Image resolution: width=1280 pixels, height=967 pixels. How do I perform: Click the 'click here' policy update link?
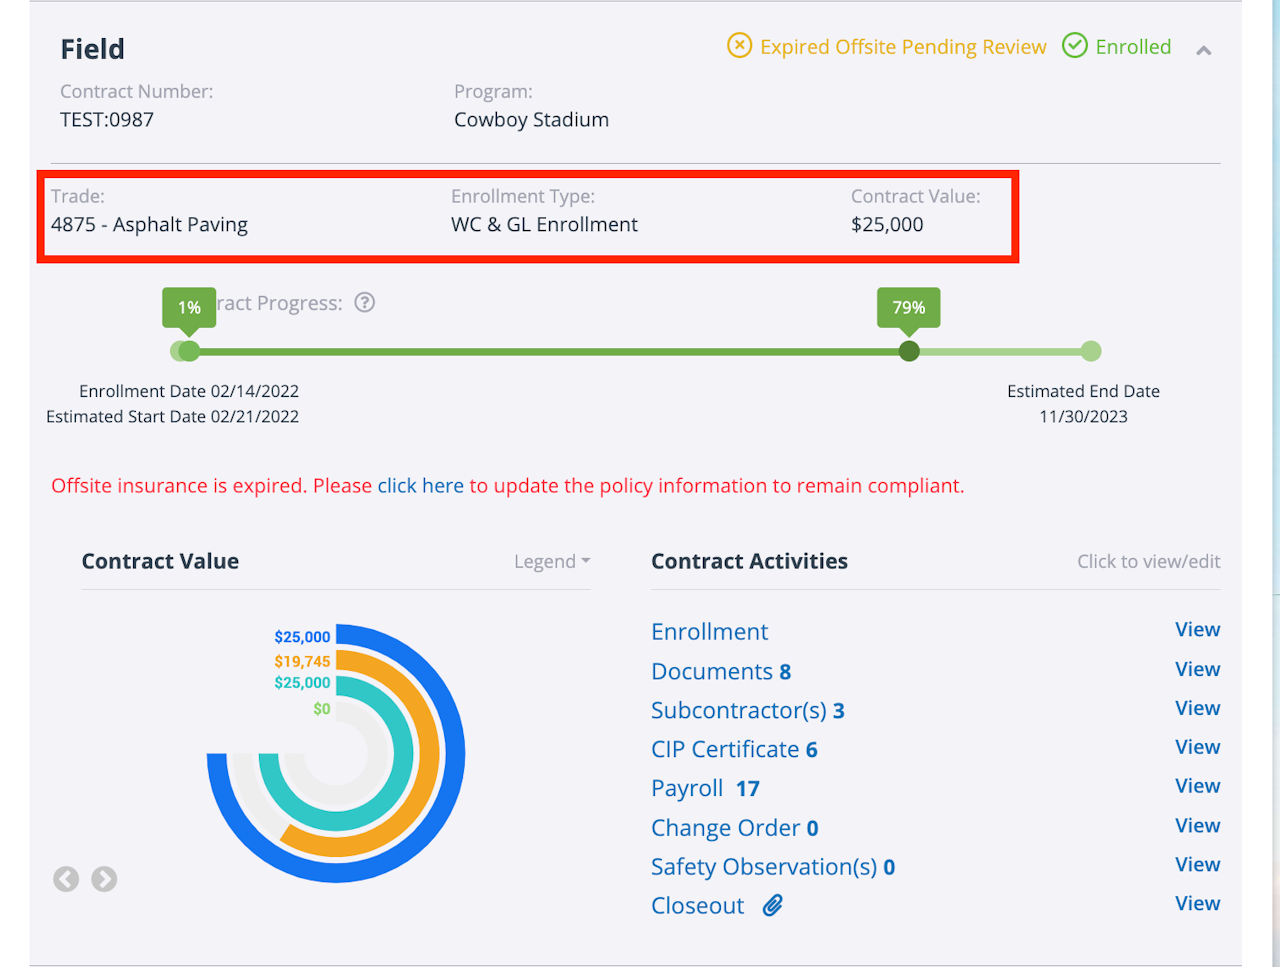[421, 486]
